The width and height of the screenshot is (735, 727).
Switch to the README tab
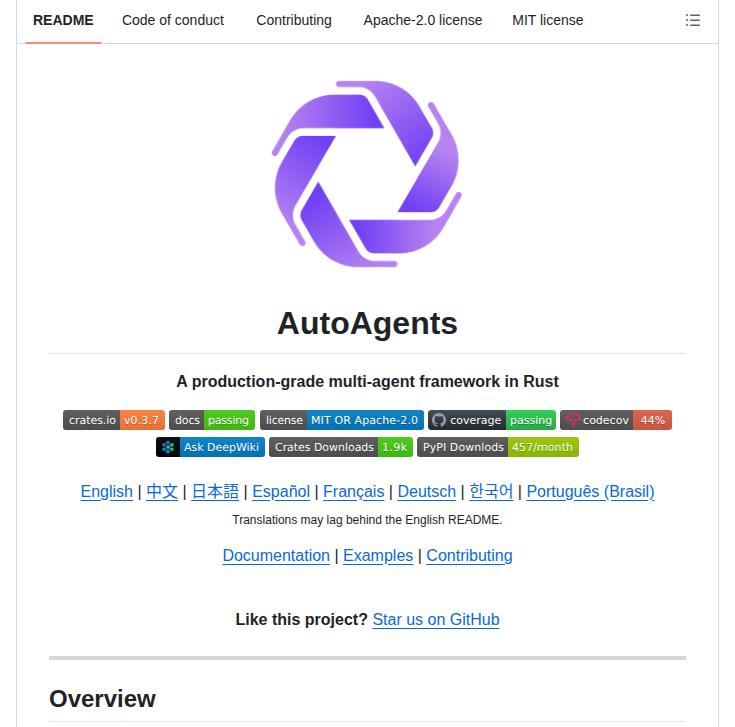pyautogui.click(x=63, y=21)
